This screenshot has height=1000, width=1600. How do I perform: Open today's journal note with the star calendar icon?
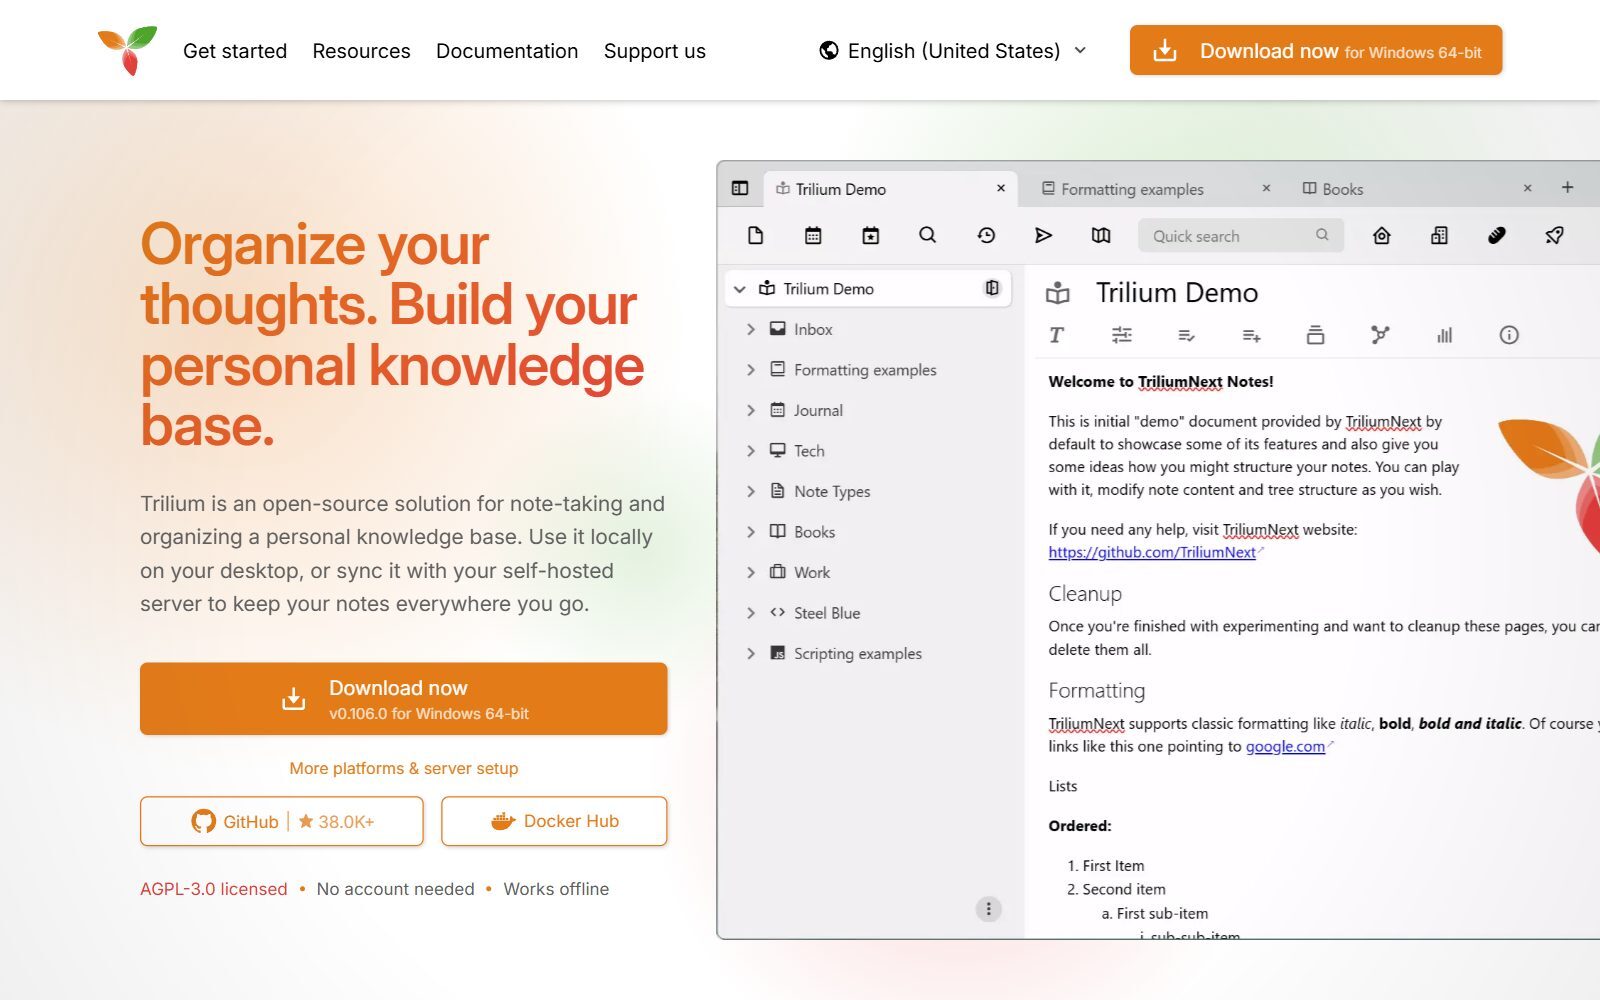click(871, 235)
